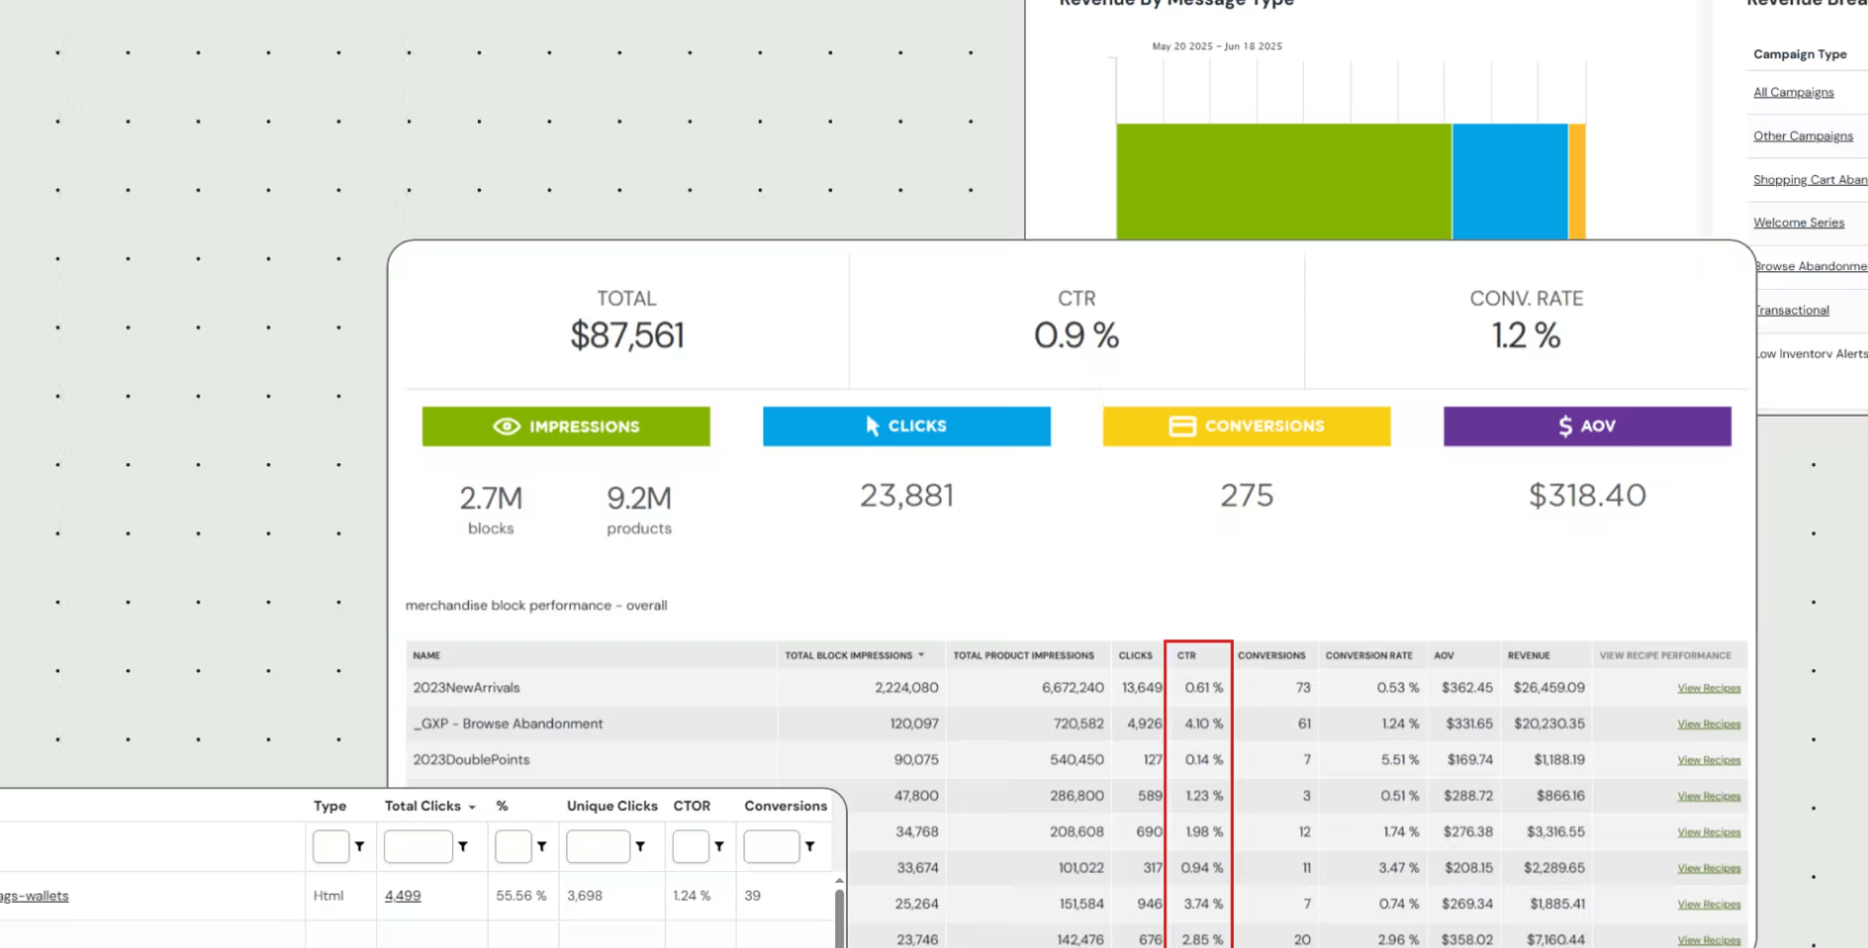Click the orange segment of revenue bar
The image size is (1868, 948).
click(x=1577, y=181)
